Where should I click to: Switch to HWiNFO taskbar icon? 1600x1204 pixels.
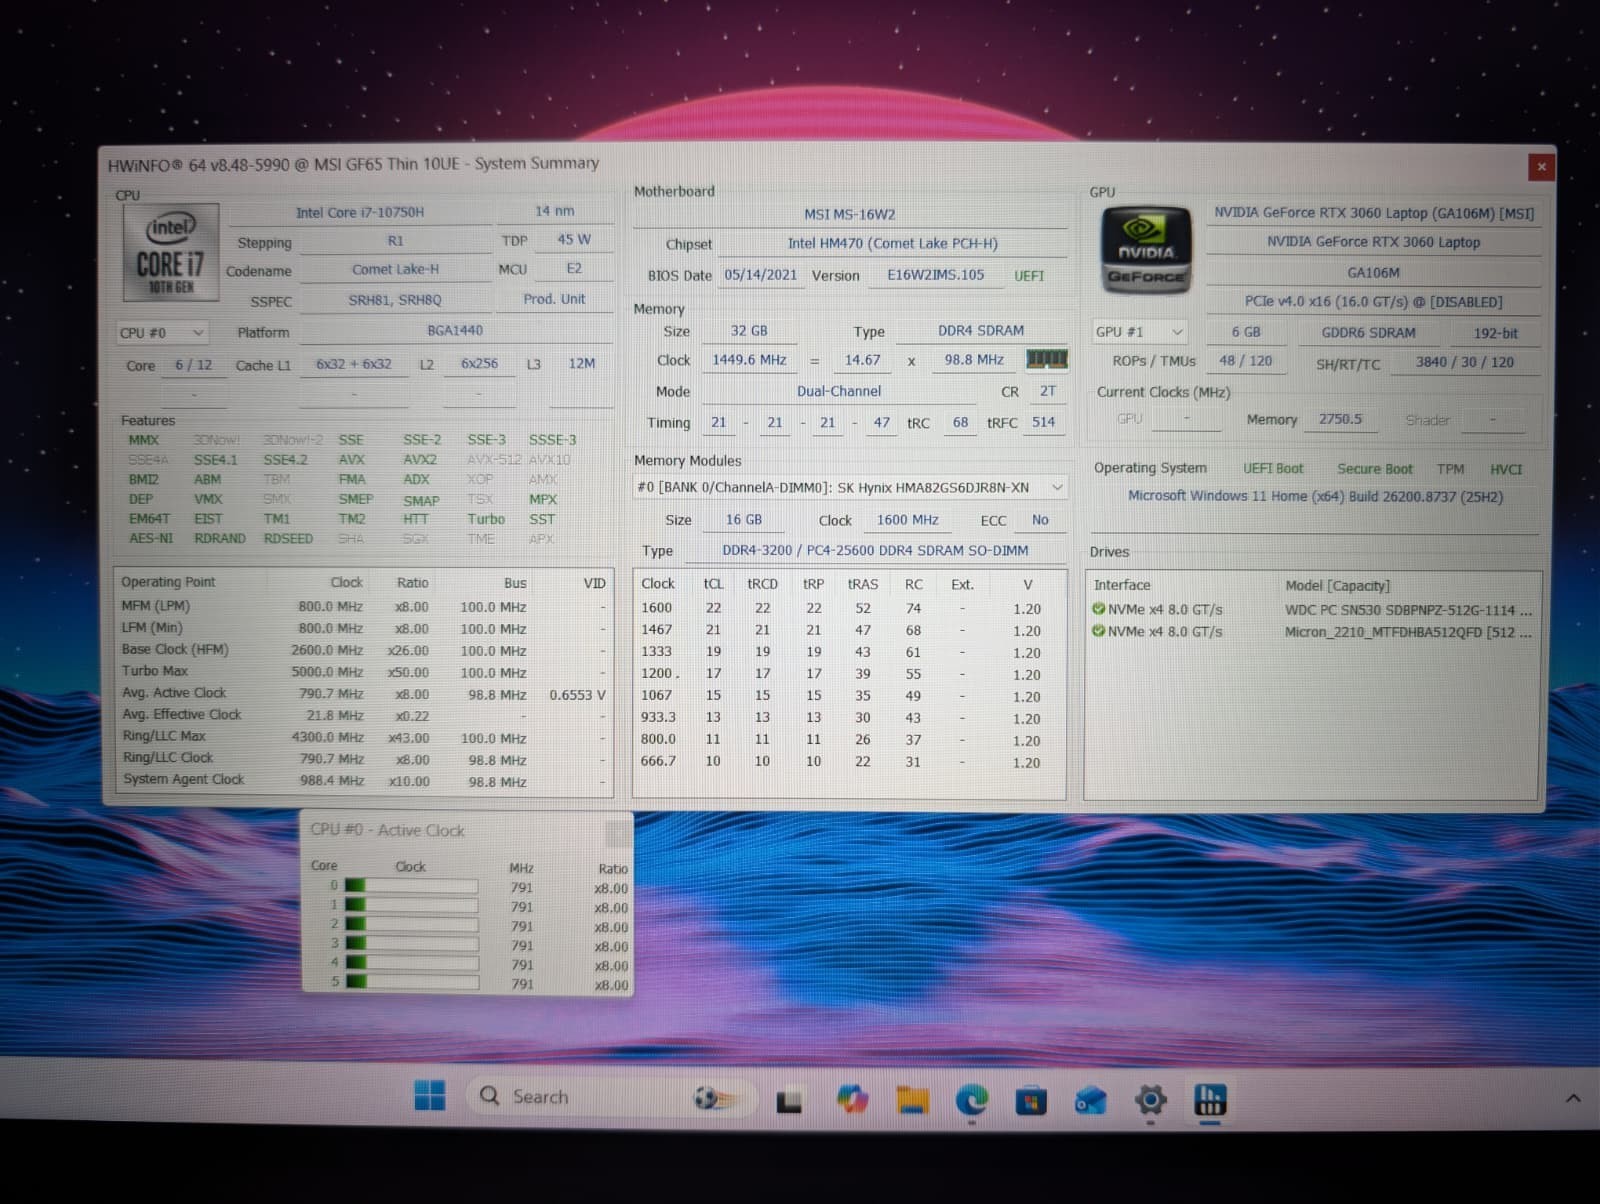[x=1210, y=1100]
